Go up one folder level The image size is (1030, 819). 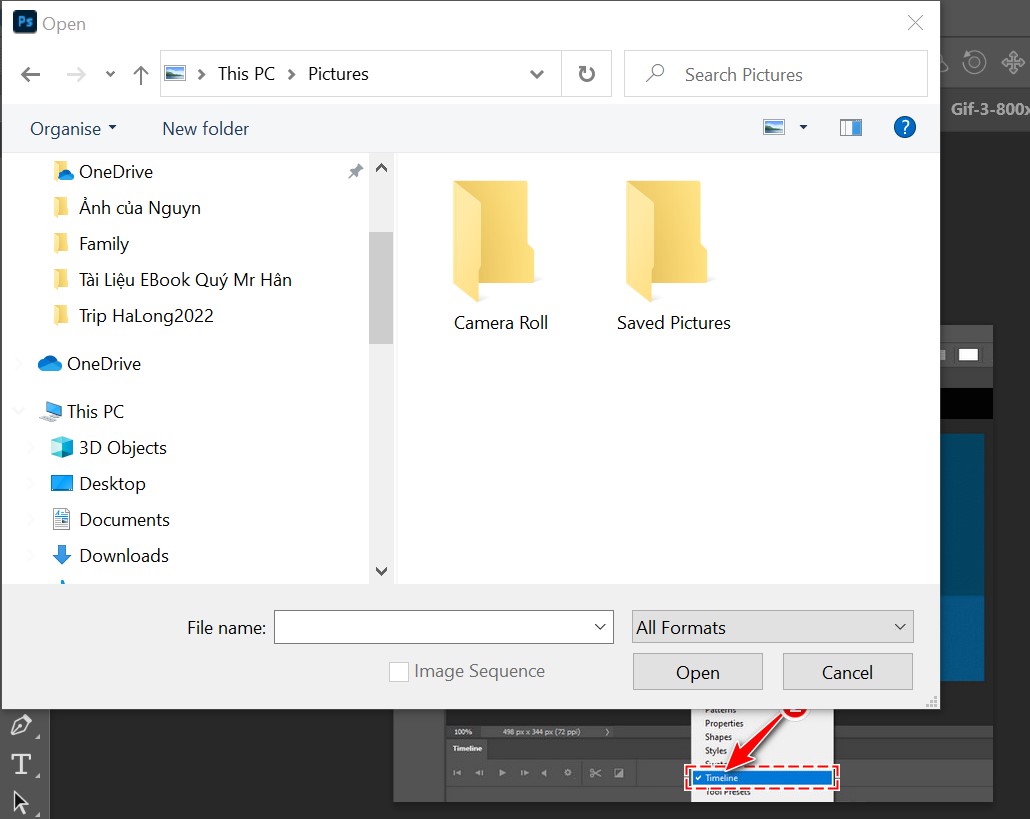pos(141,74)
